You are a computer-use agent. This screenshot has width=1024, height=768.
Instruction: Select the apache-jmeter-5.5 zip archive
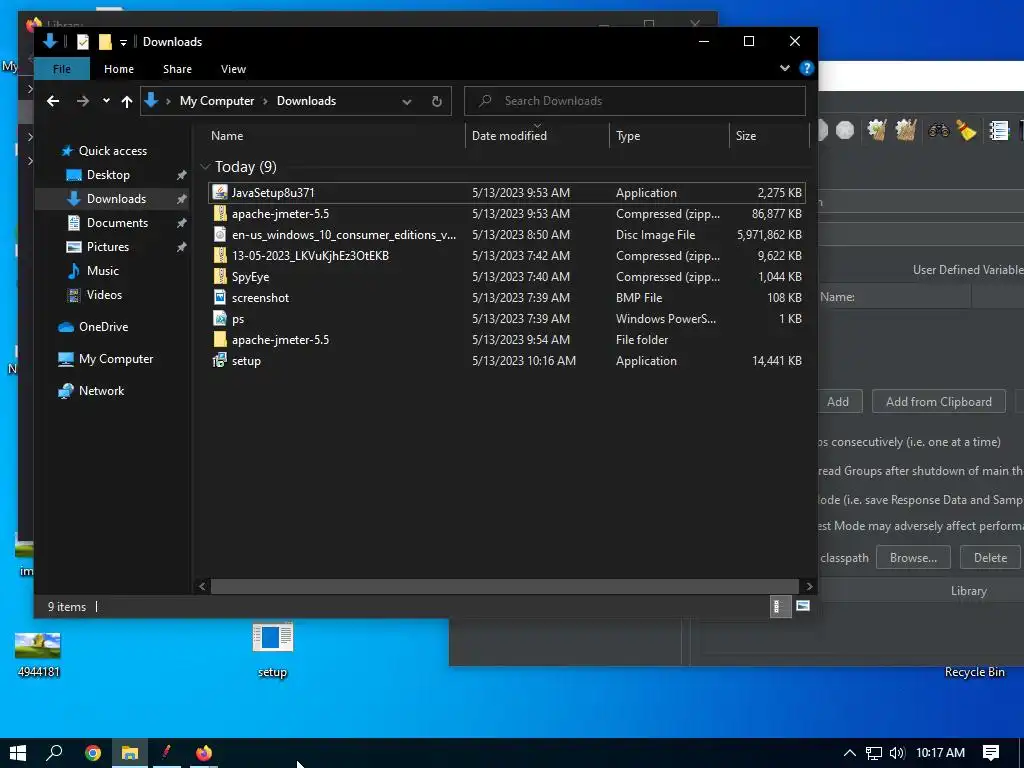pos(507,214)
